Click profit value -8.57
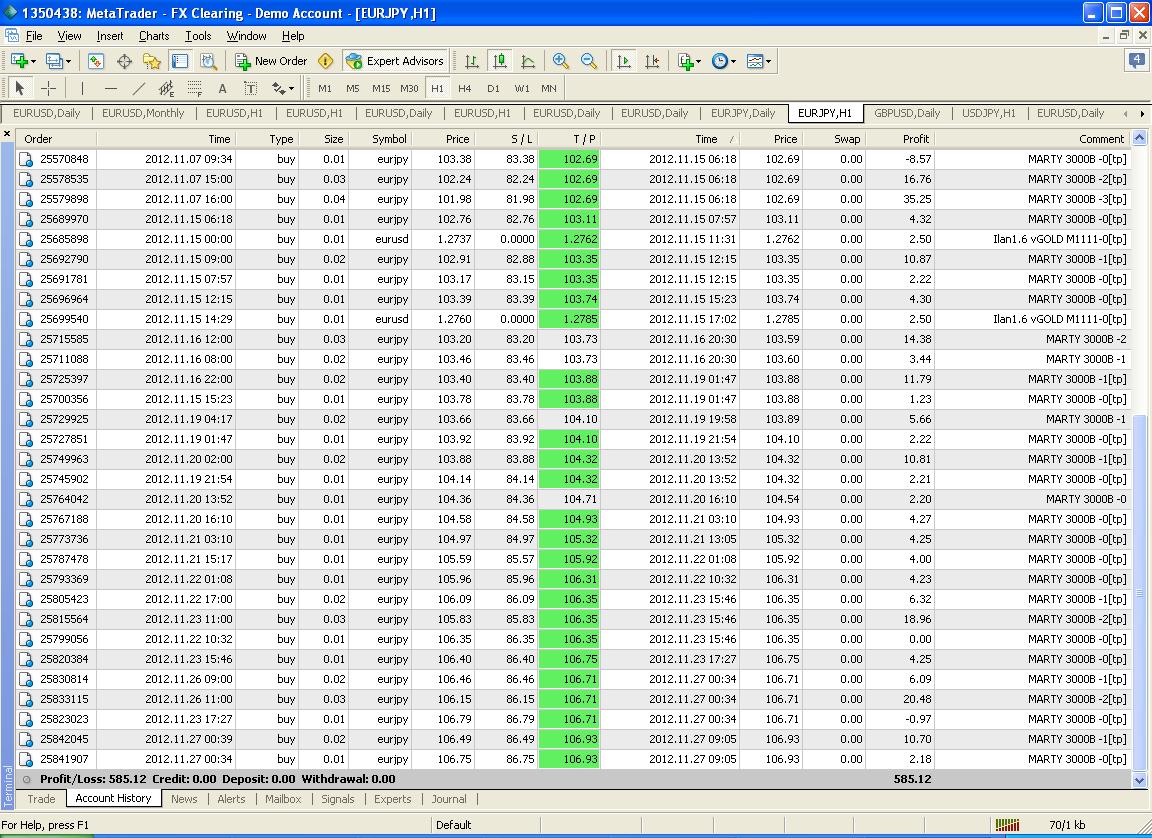 pos(918,159)
